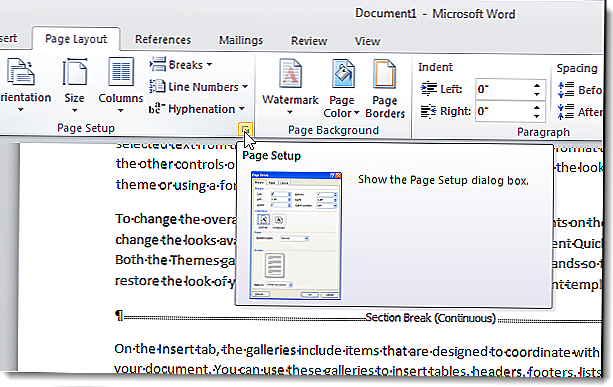613x387 pixels.
Task: Expand the Watermark dropdown arrow
Action: pos(290,113)
